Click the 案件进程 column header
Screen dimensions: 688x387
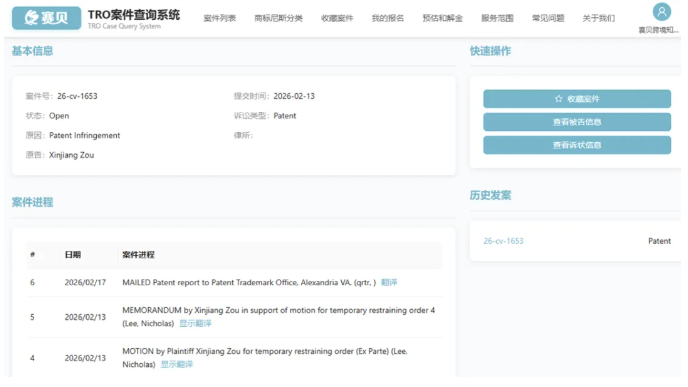138,255
